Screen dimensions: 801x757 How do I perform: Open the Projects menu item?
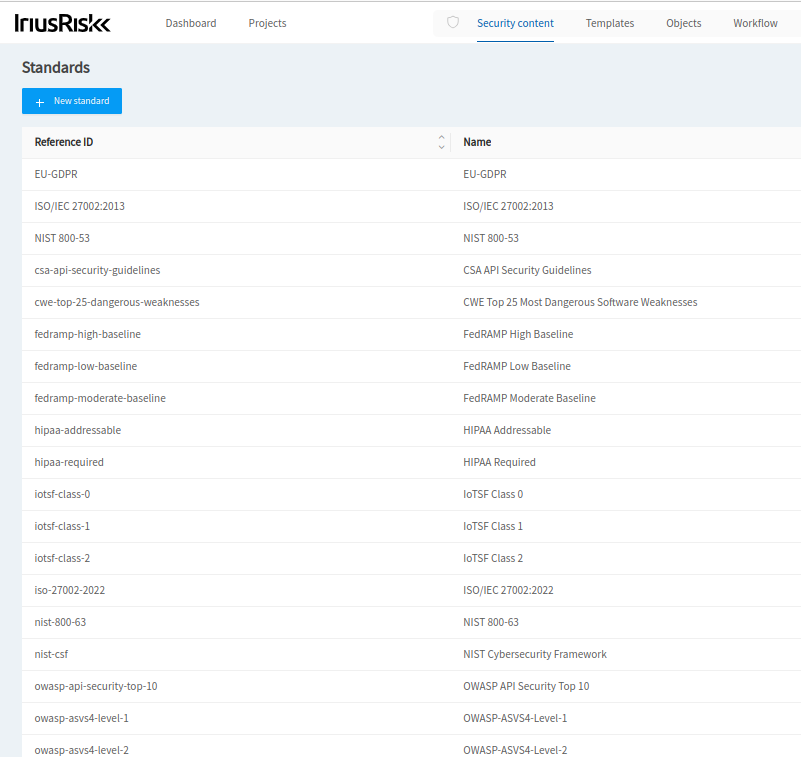267,23
